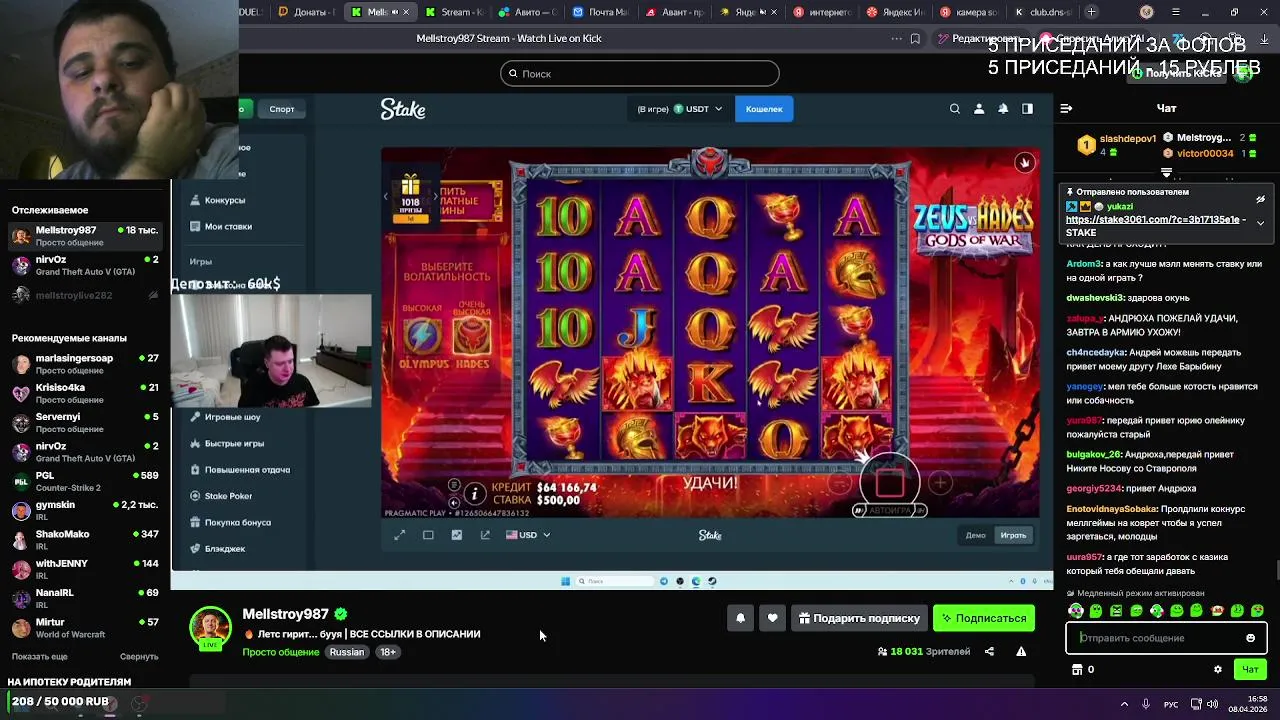Expand the pinned message chevron in chat

coord(1260,223)
